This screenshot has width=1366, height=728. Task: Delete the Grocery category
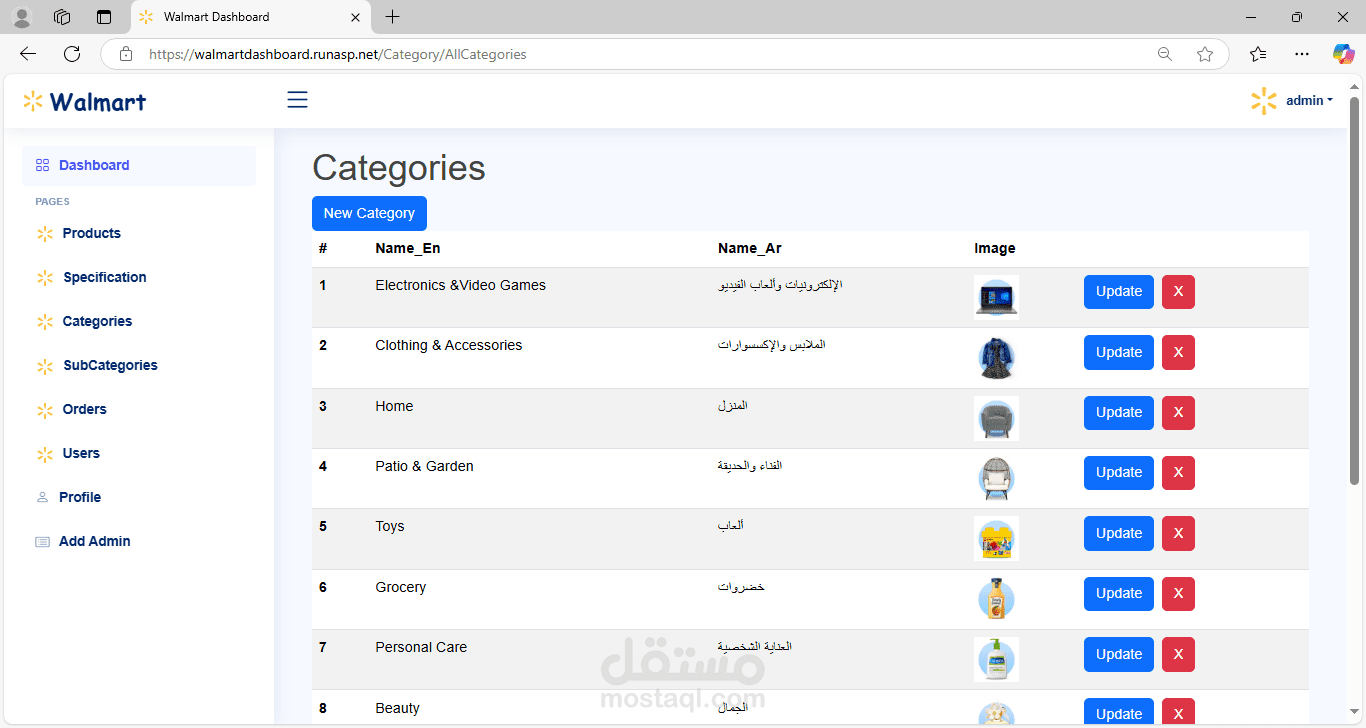1178,594
